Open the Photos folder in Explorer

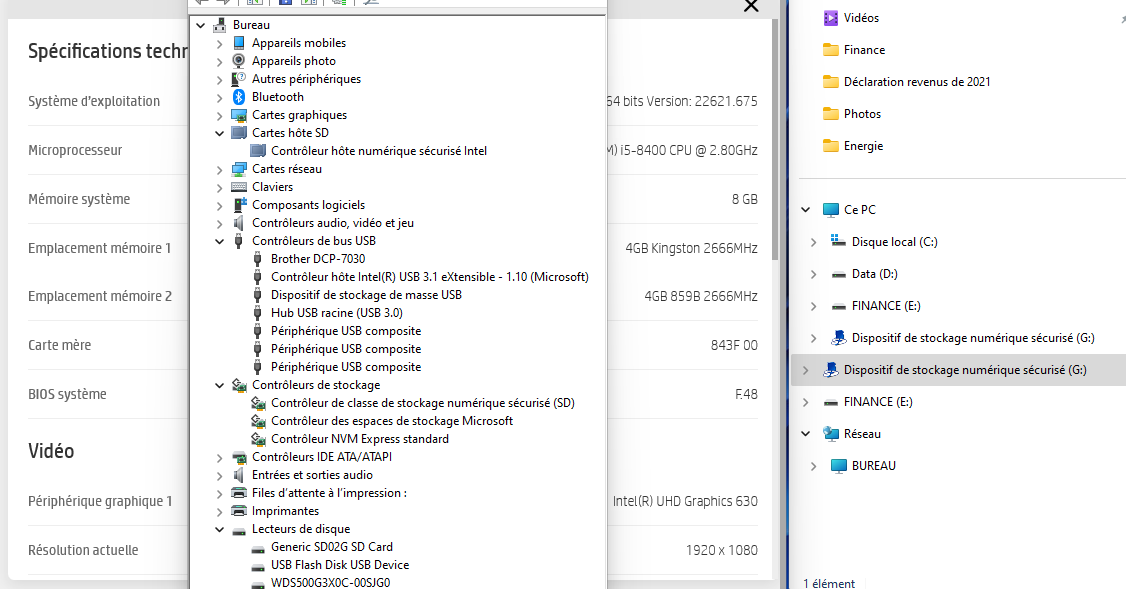click(x=862, y=113)
